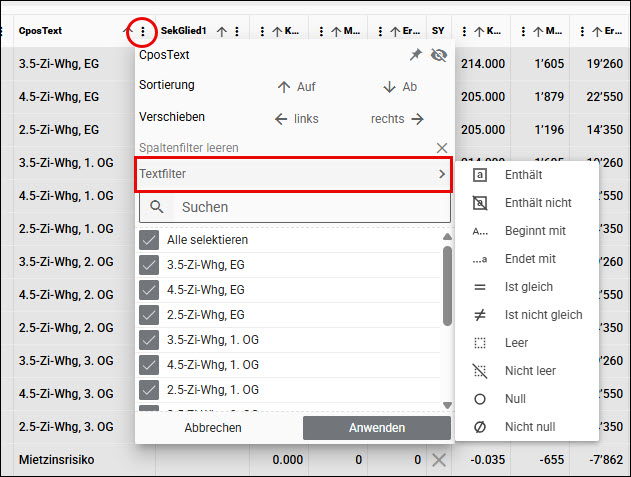Click the Spaltenfilter leeren label

point(189,148)
